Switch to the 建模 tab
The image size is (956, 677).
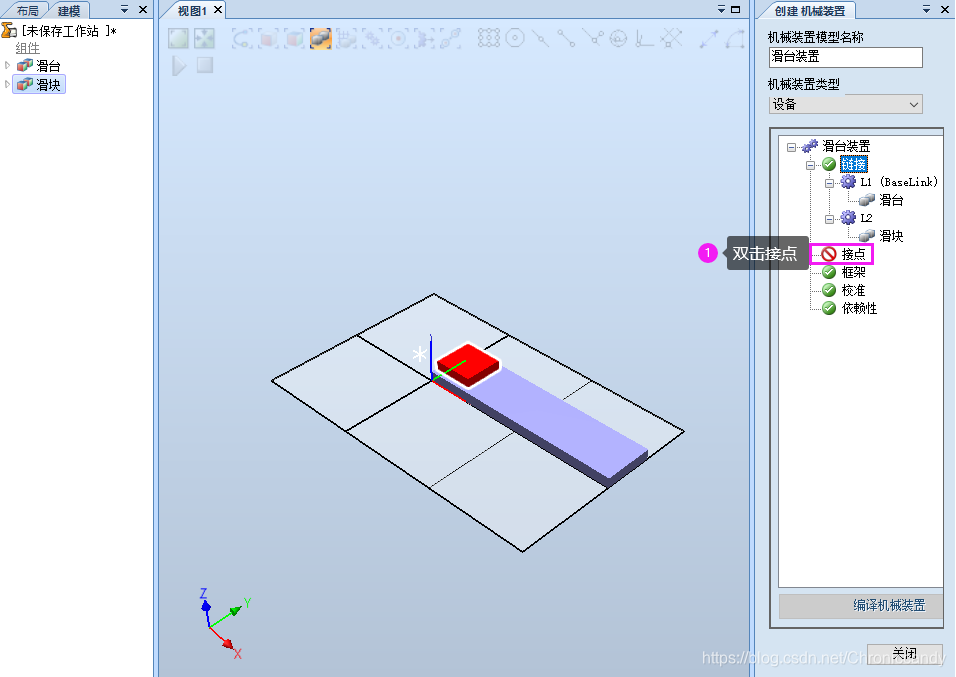[69, 11]
